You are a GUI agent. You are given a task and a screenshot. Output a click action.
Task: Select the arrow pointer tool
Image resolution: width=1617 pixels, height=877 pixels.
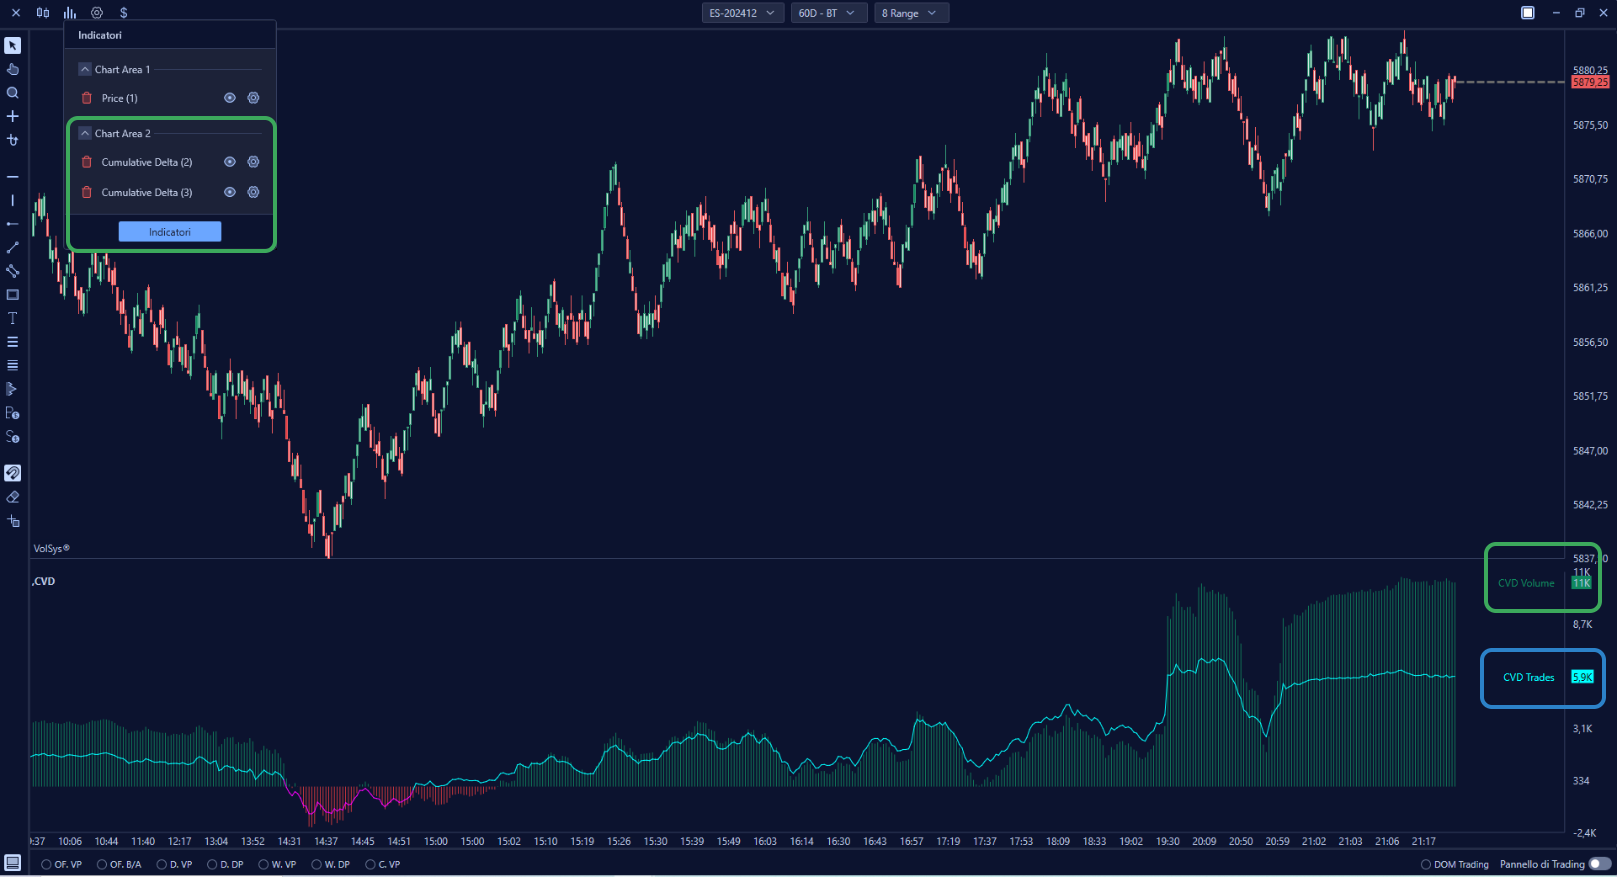(x=12, y=45)
